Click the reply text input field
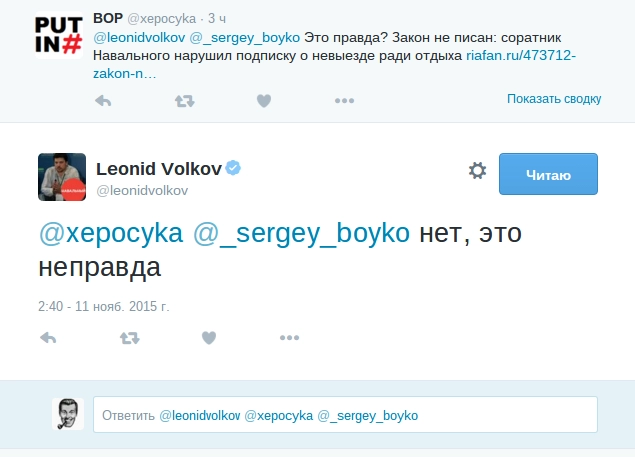 [344, 415]
